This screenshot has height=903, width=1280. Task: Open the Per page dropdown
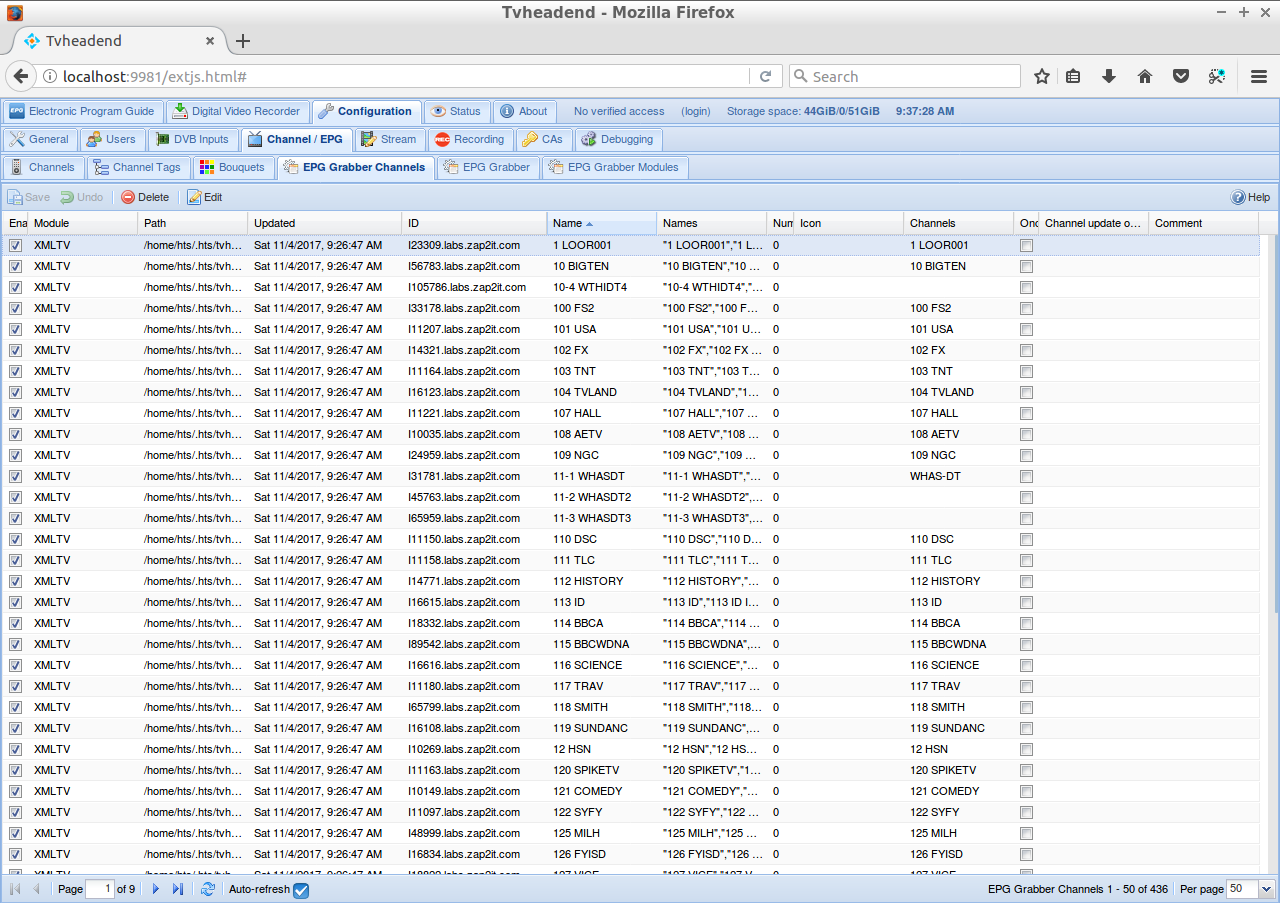(1266, 888)
